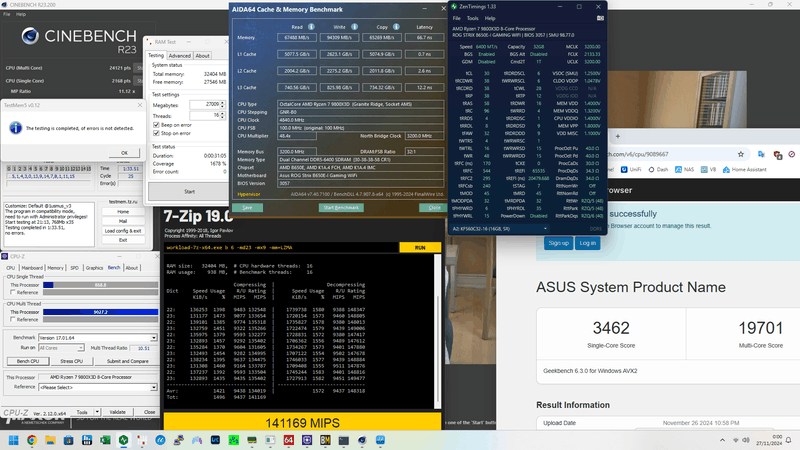Click CPU-Z multi thread score bar
Image resolution: width=800 pixels, height=450 pixels.
[x=101, y=312]
